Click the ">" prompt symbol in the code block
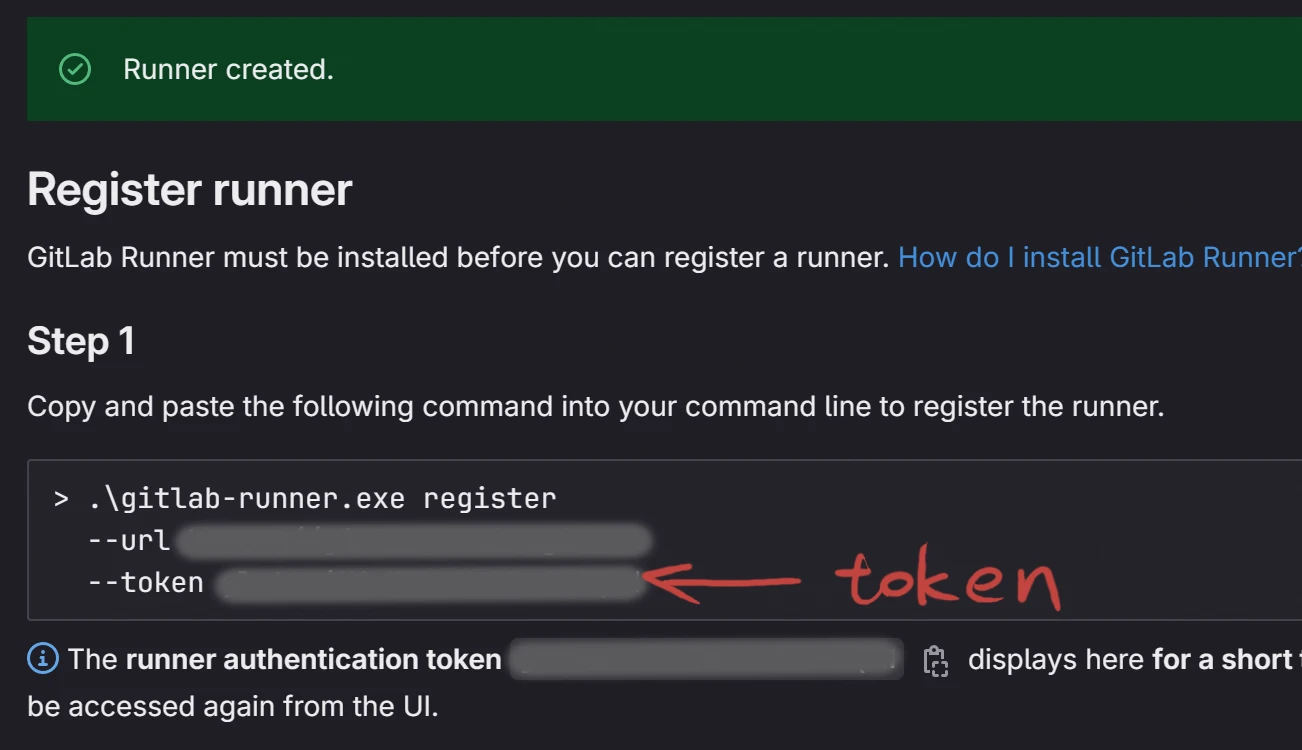 [62, 498]
